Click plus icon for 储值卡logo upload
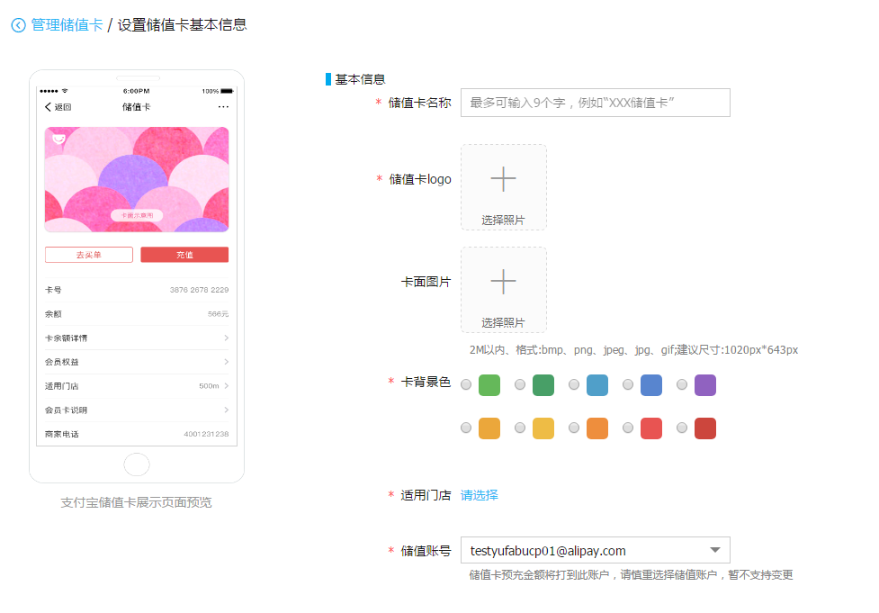 coord(503,179)
